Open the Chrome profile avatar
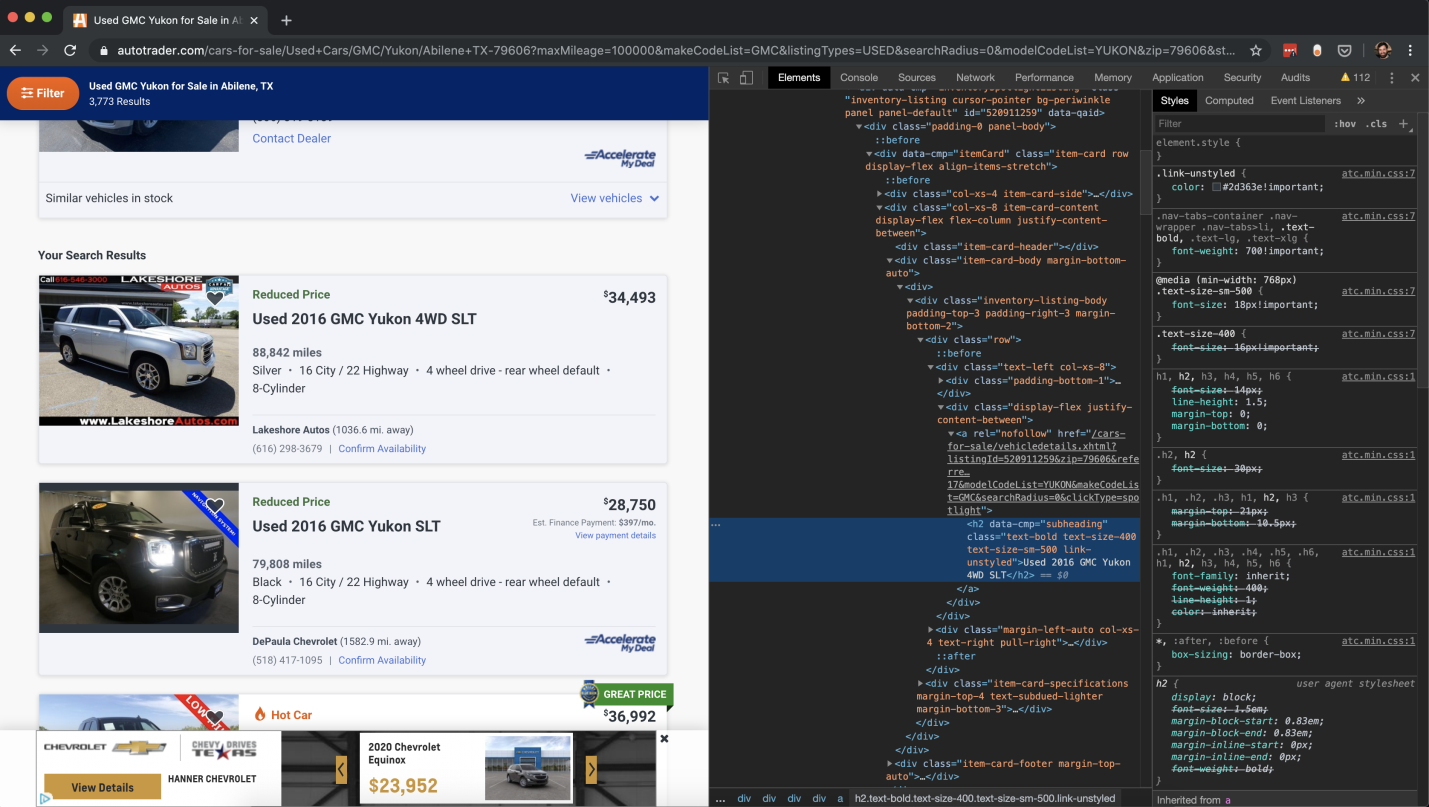The height and width of the screenshot is (807, 1429). (1382, 50)
